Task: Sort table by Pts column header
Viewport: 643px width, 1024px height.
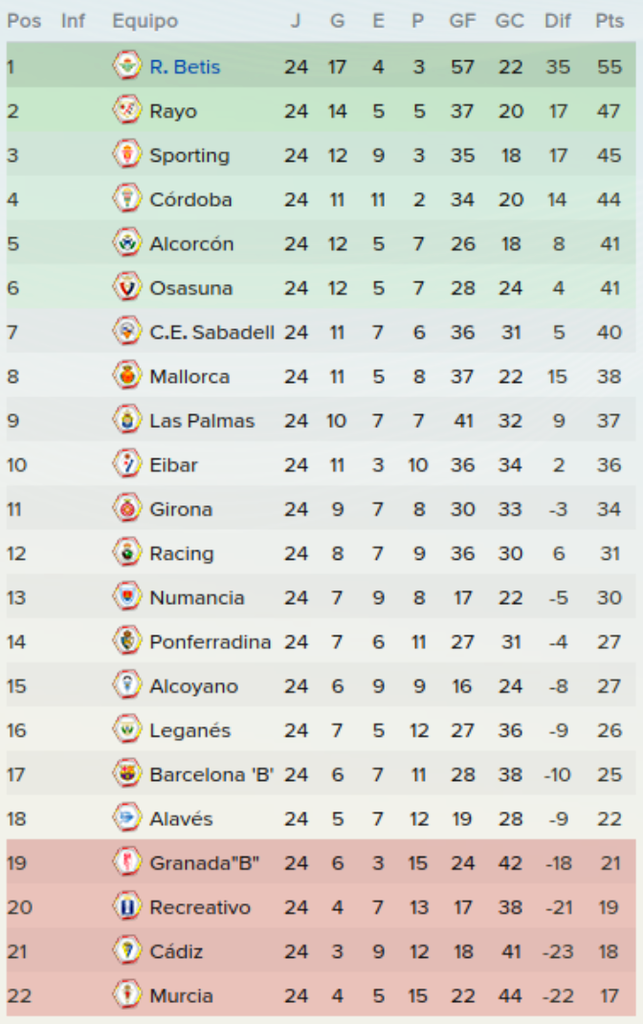Action: tap(609, 21)
